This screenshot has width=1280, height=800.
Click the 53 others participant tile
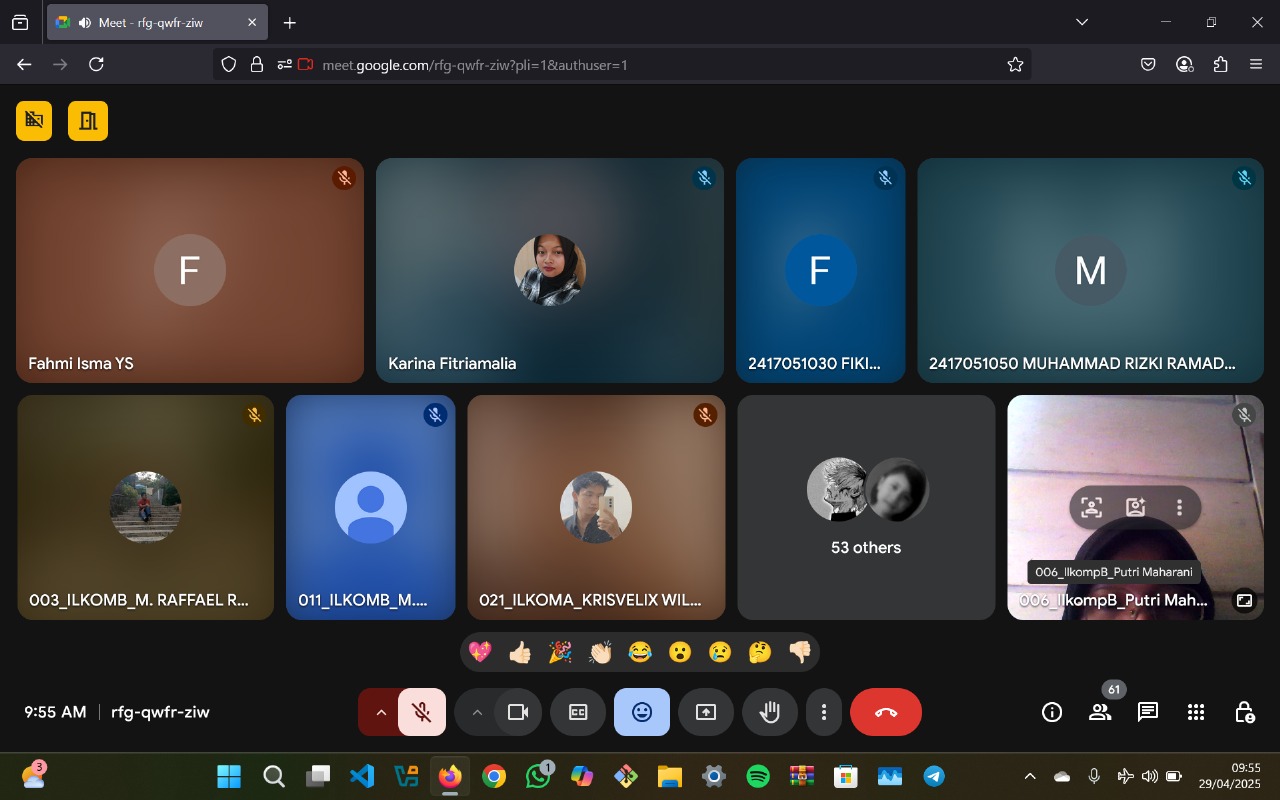coord(866,507)
